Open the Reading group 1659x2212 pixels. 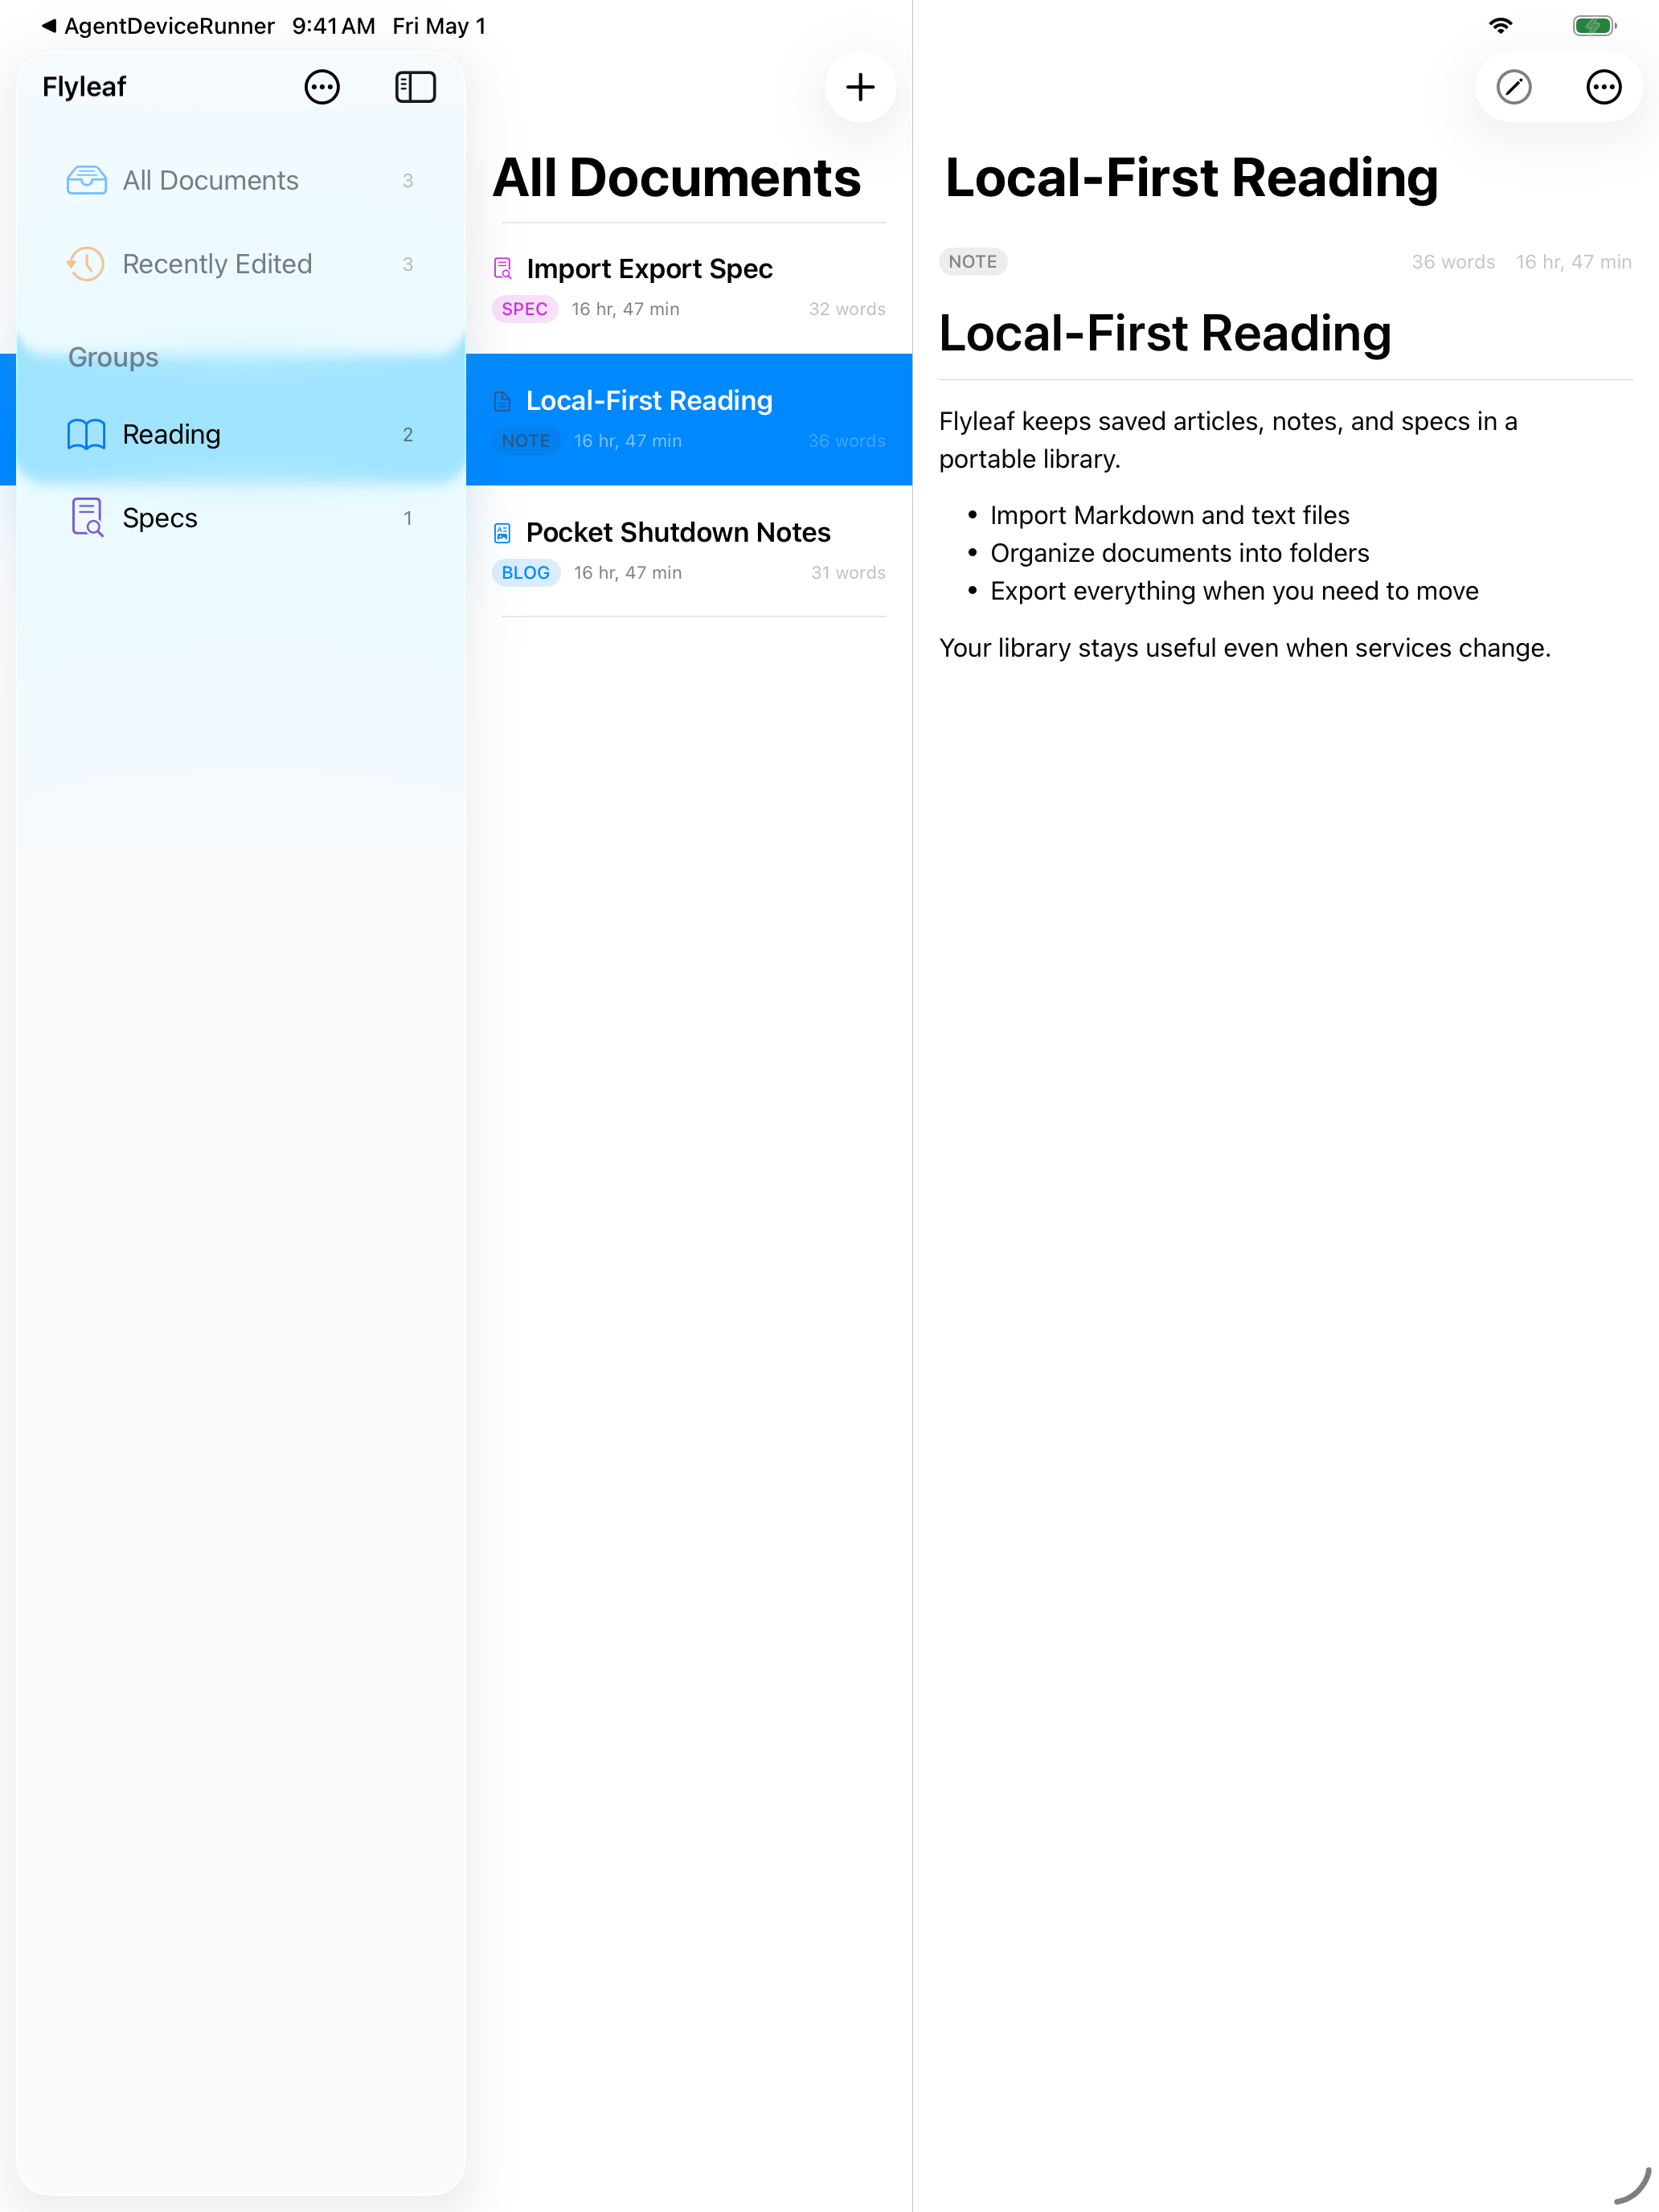coord(241,434)
